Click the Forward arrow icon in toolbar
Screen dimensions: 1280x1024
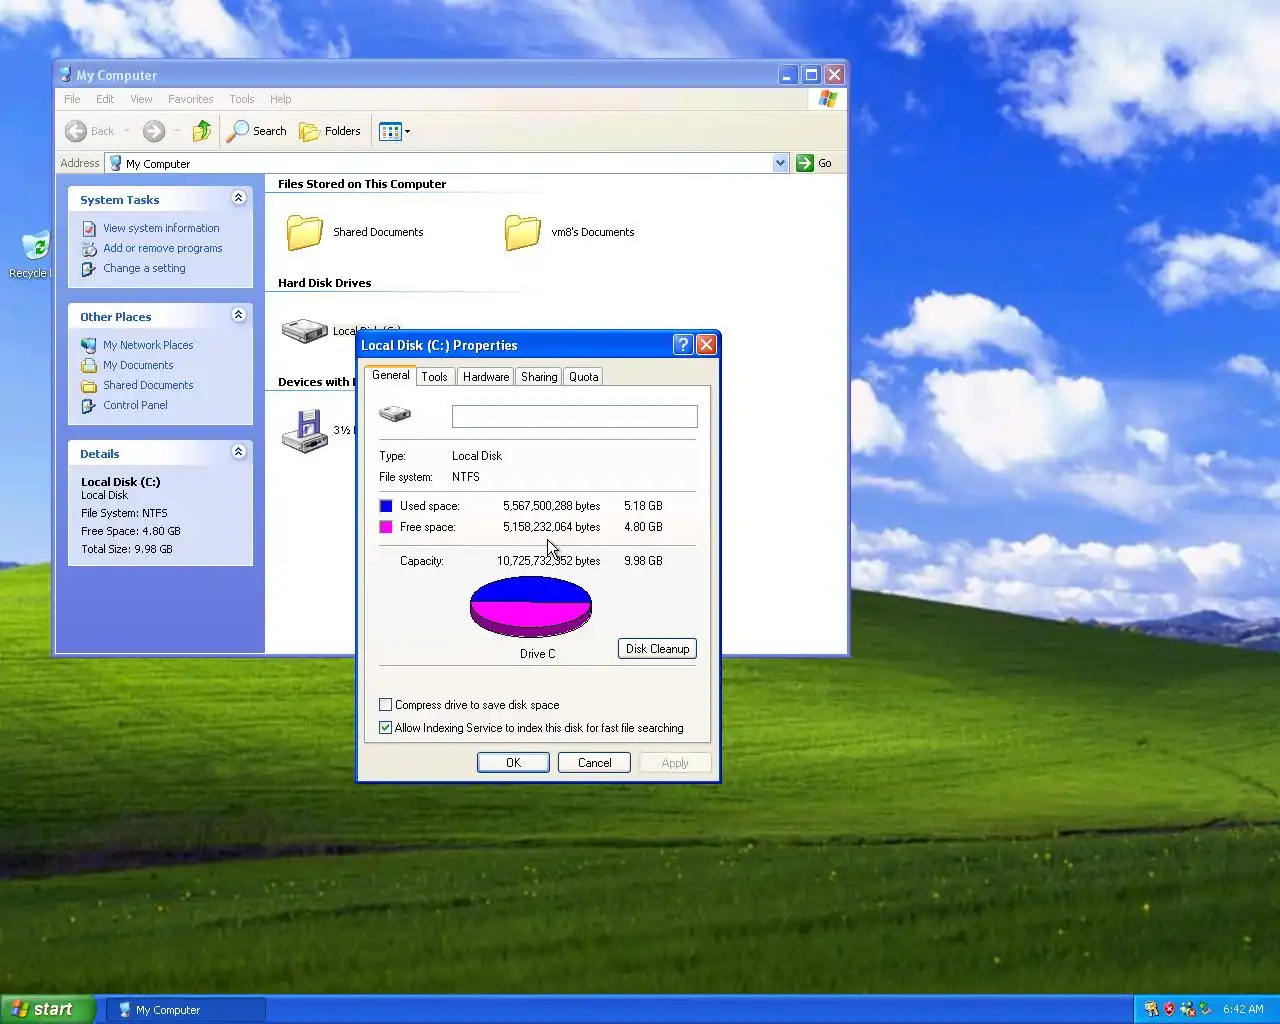pos(153,131)
